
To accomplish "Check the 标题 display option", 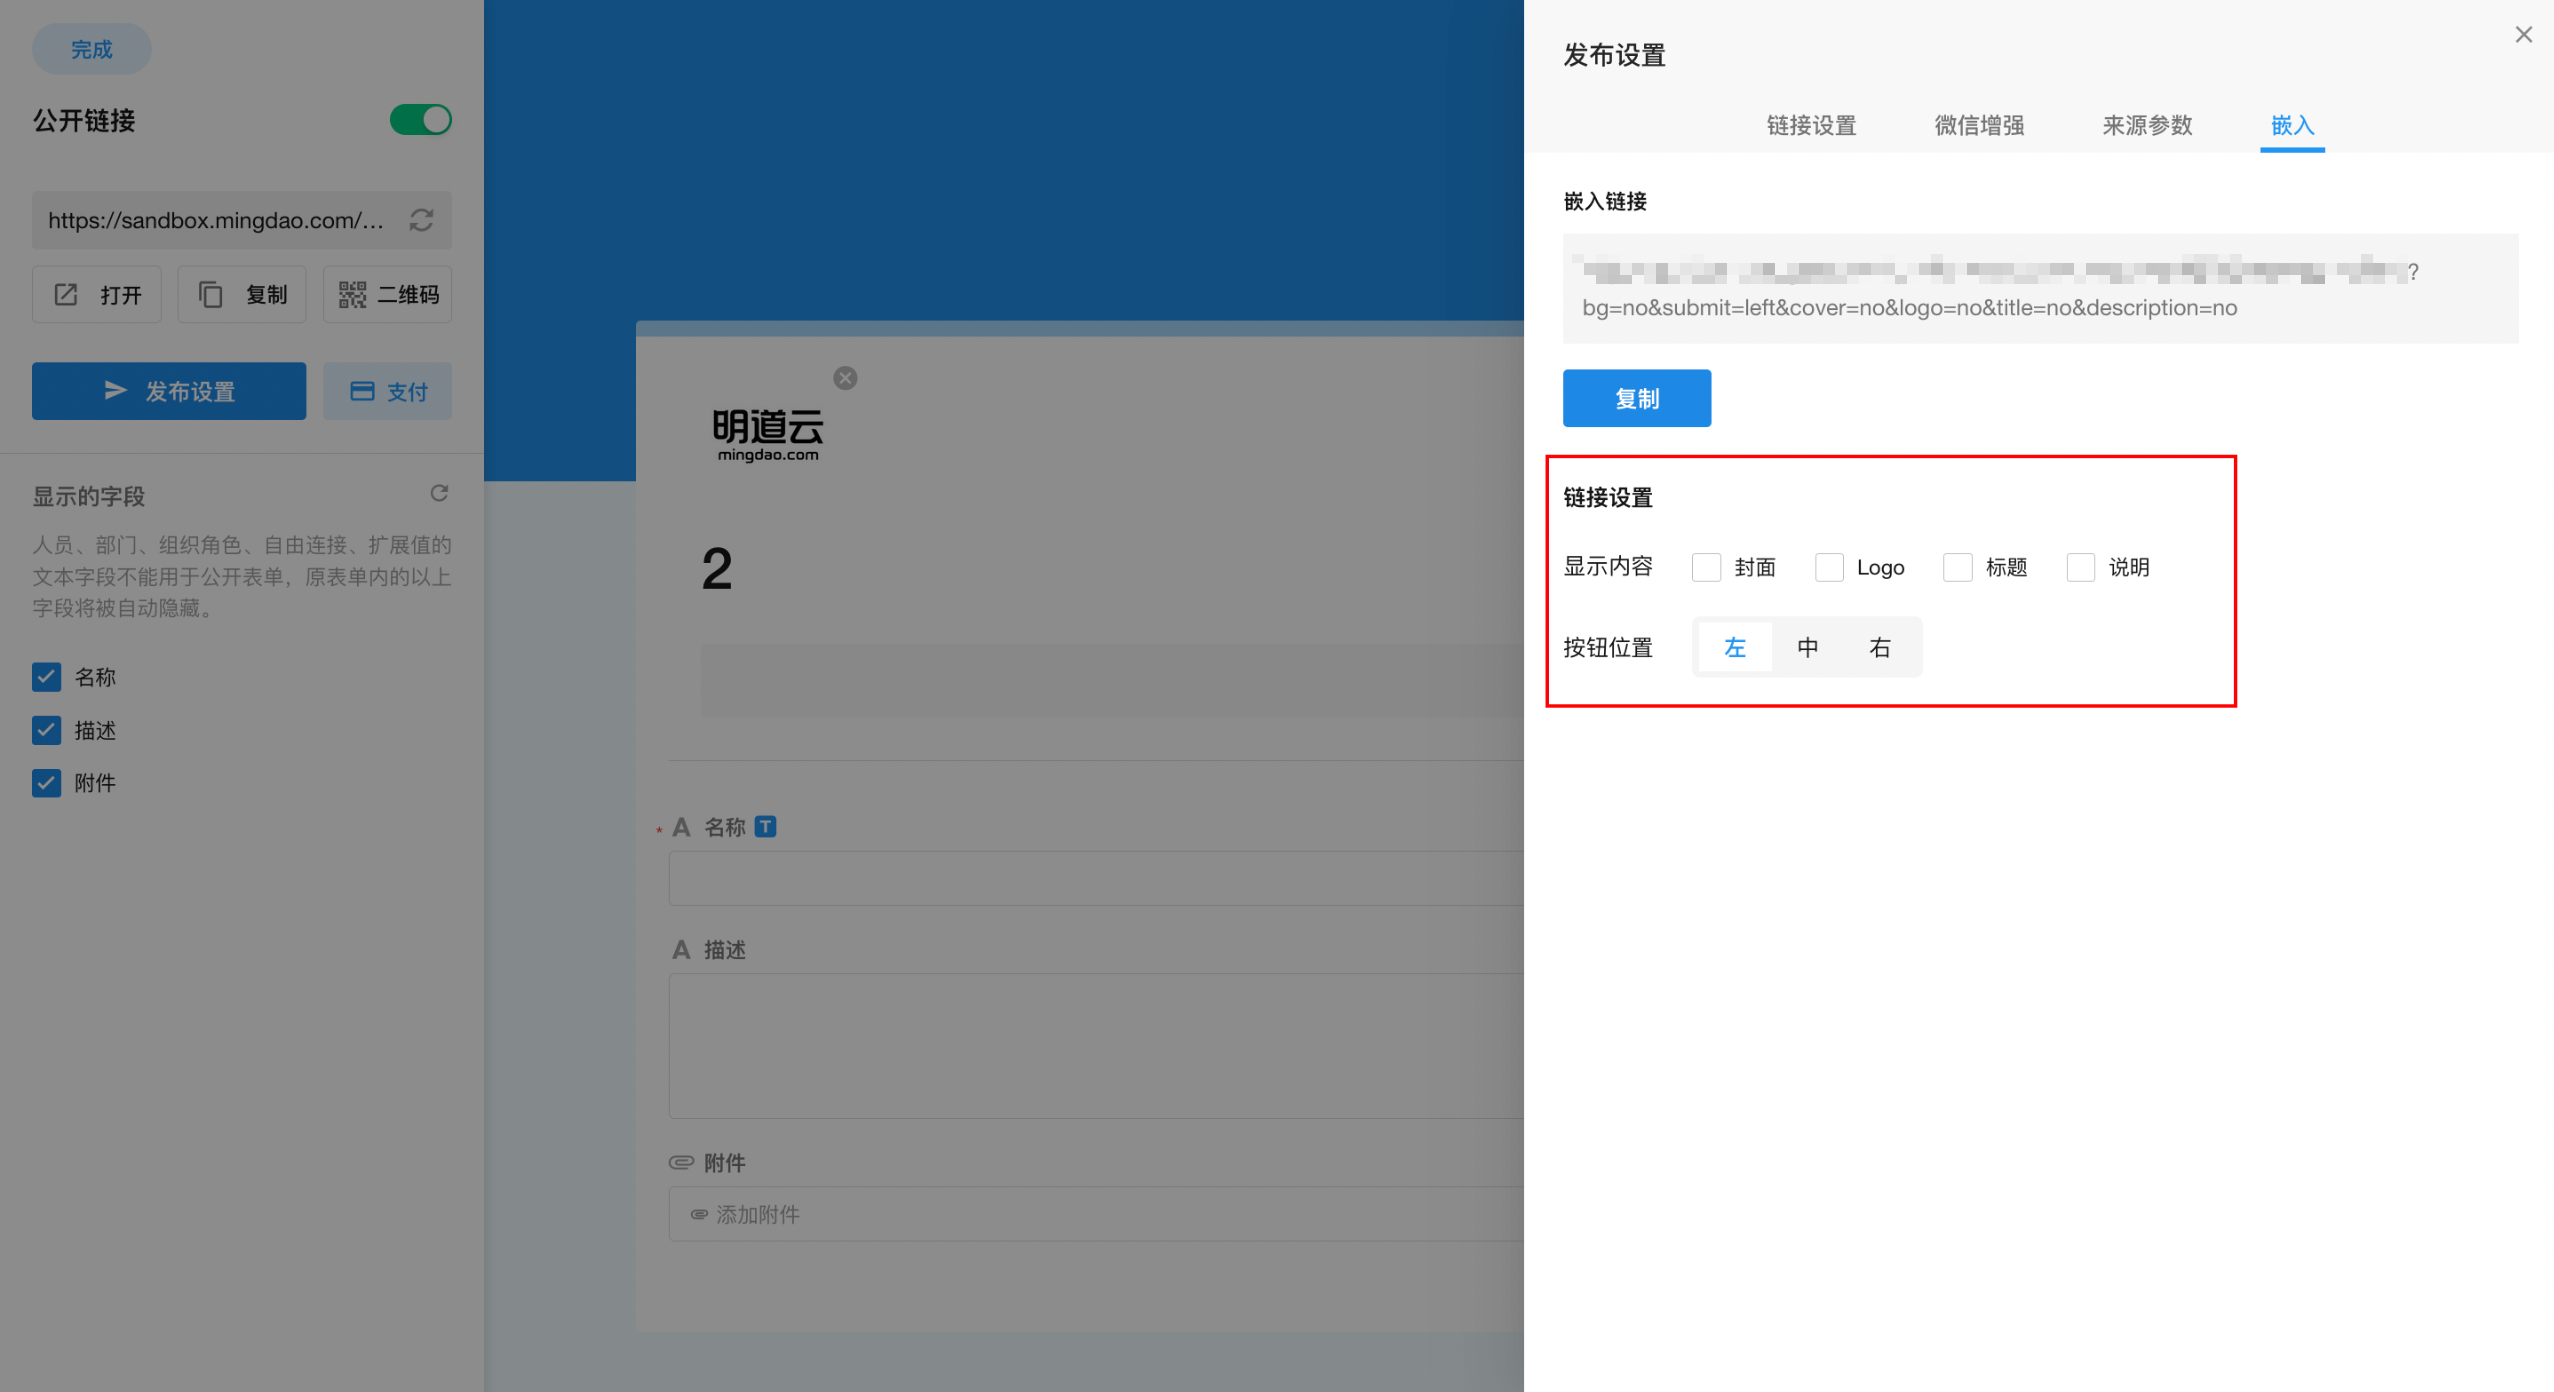I will point(1957,567).
